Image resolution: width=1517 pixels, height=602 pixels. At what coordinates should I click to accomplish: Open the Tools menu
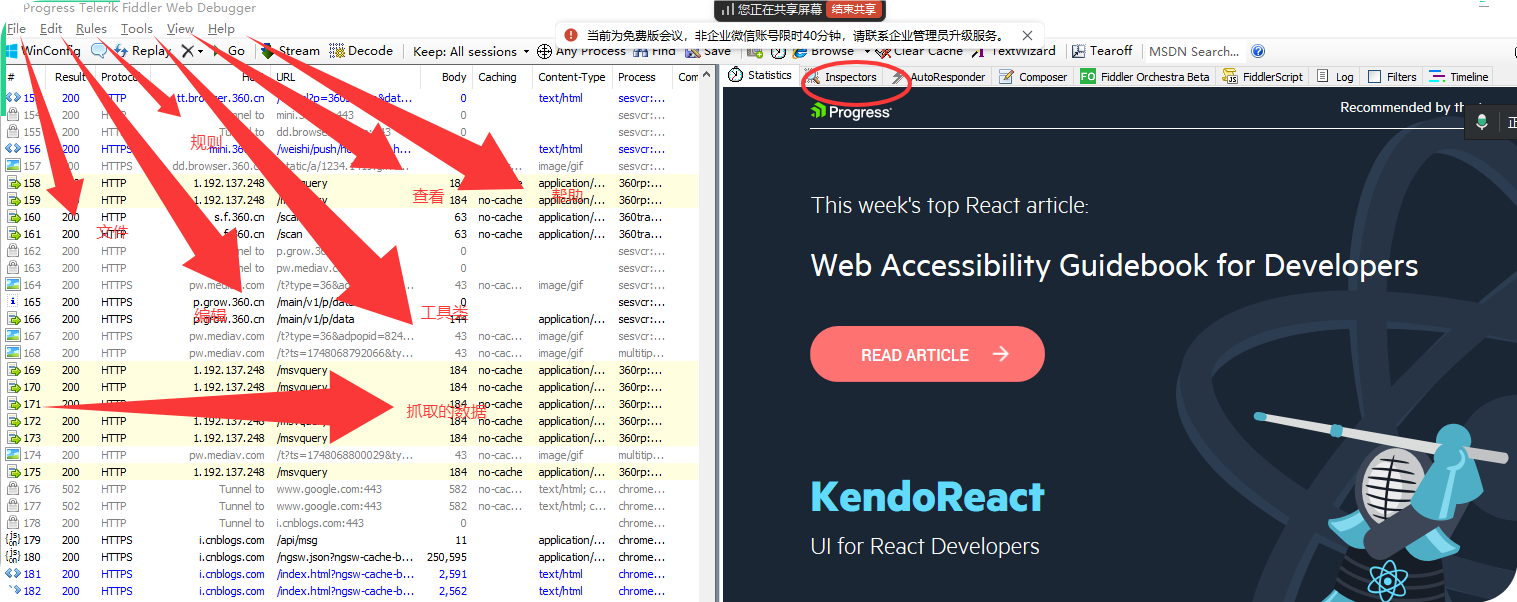(x=137, y=29)
